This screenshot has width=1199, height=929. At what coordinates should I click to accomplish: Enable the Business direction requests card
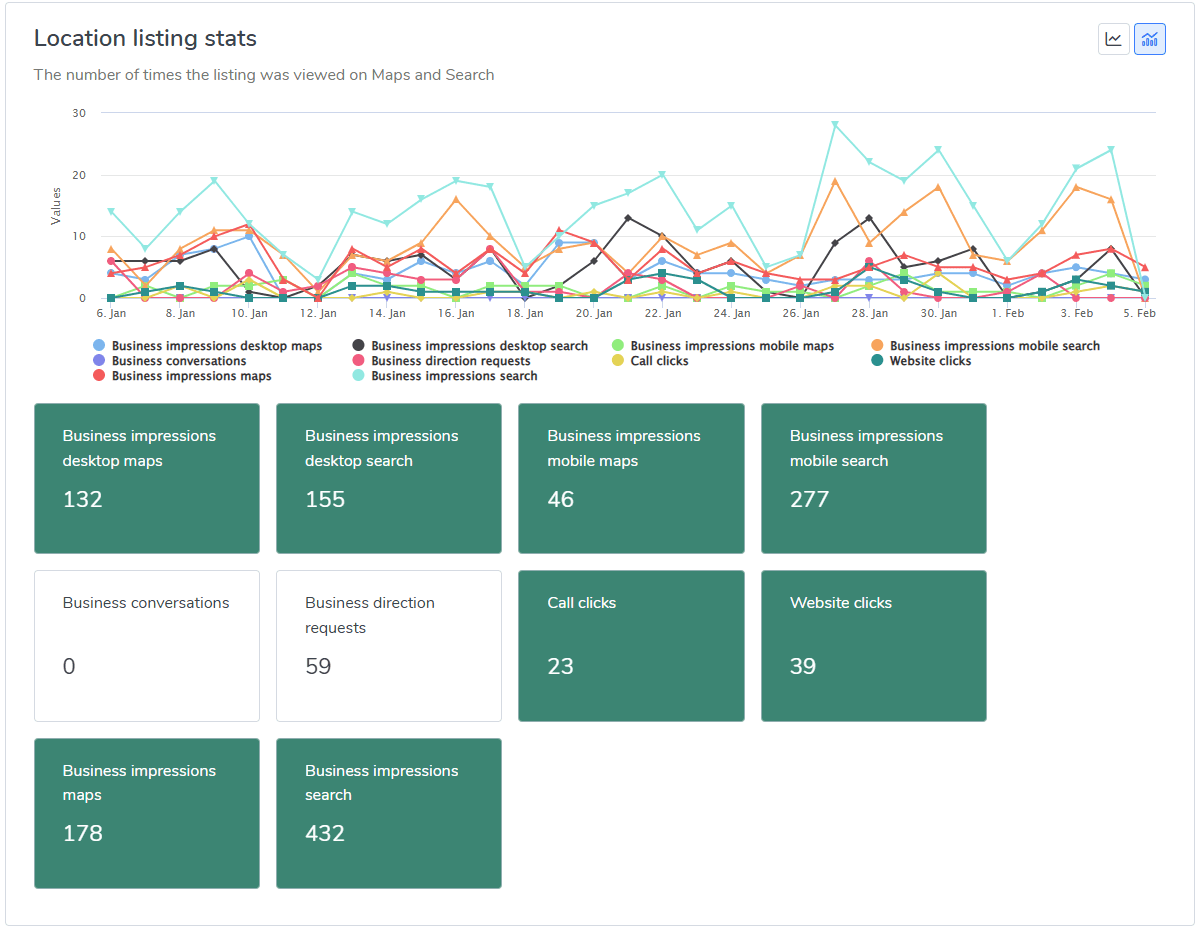point(388,646)
